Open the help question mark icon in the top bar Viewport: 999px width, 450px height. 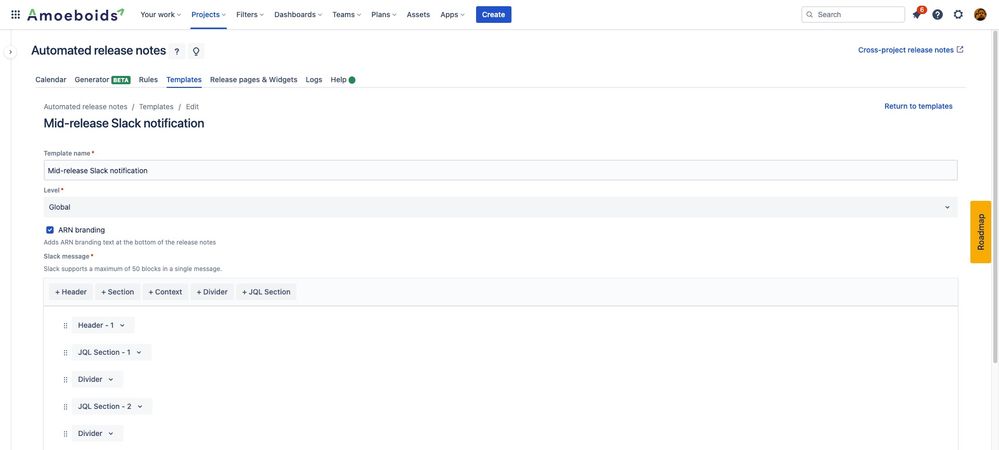click(937, 14)
